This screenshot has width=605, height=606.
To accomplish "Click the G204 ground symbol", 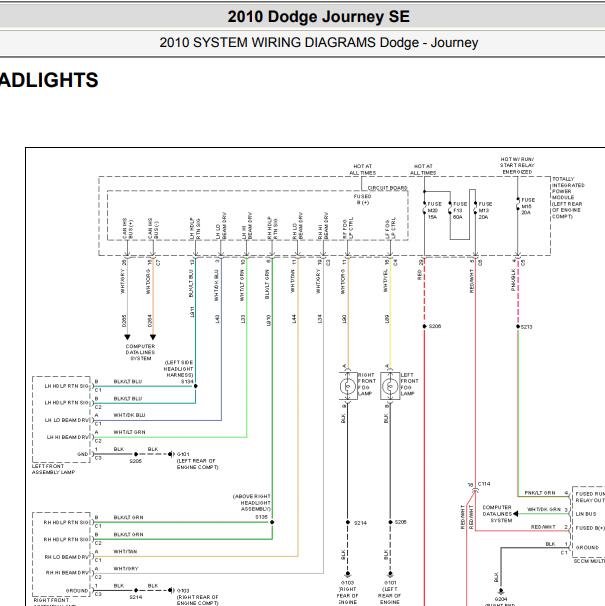I will click(501, 592).
